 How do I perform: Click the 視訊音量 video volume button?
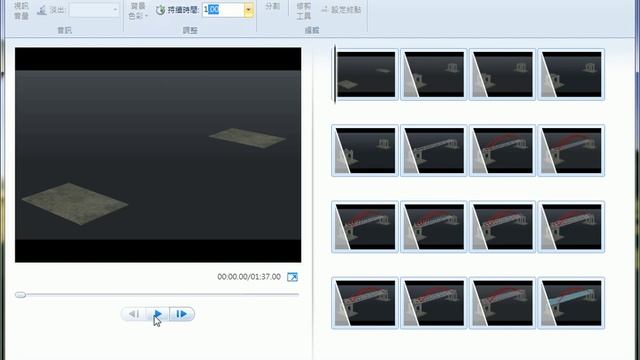[21, 11]
